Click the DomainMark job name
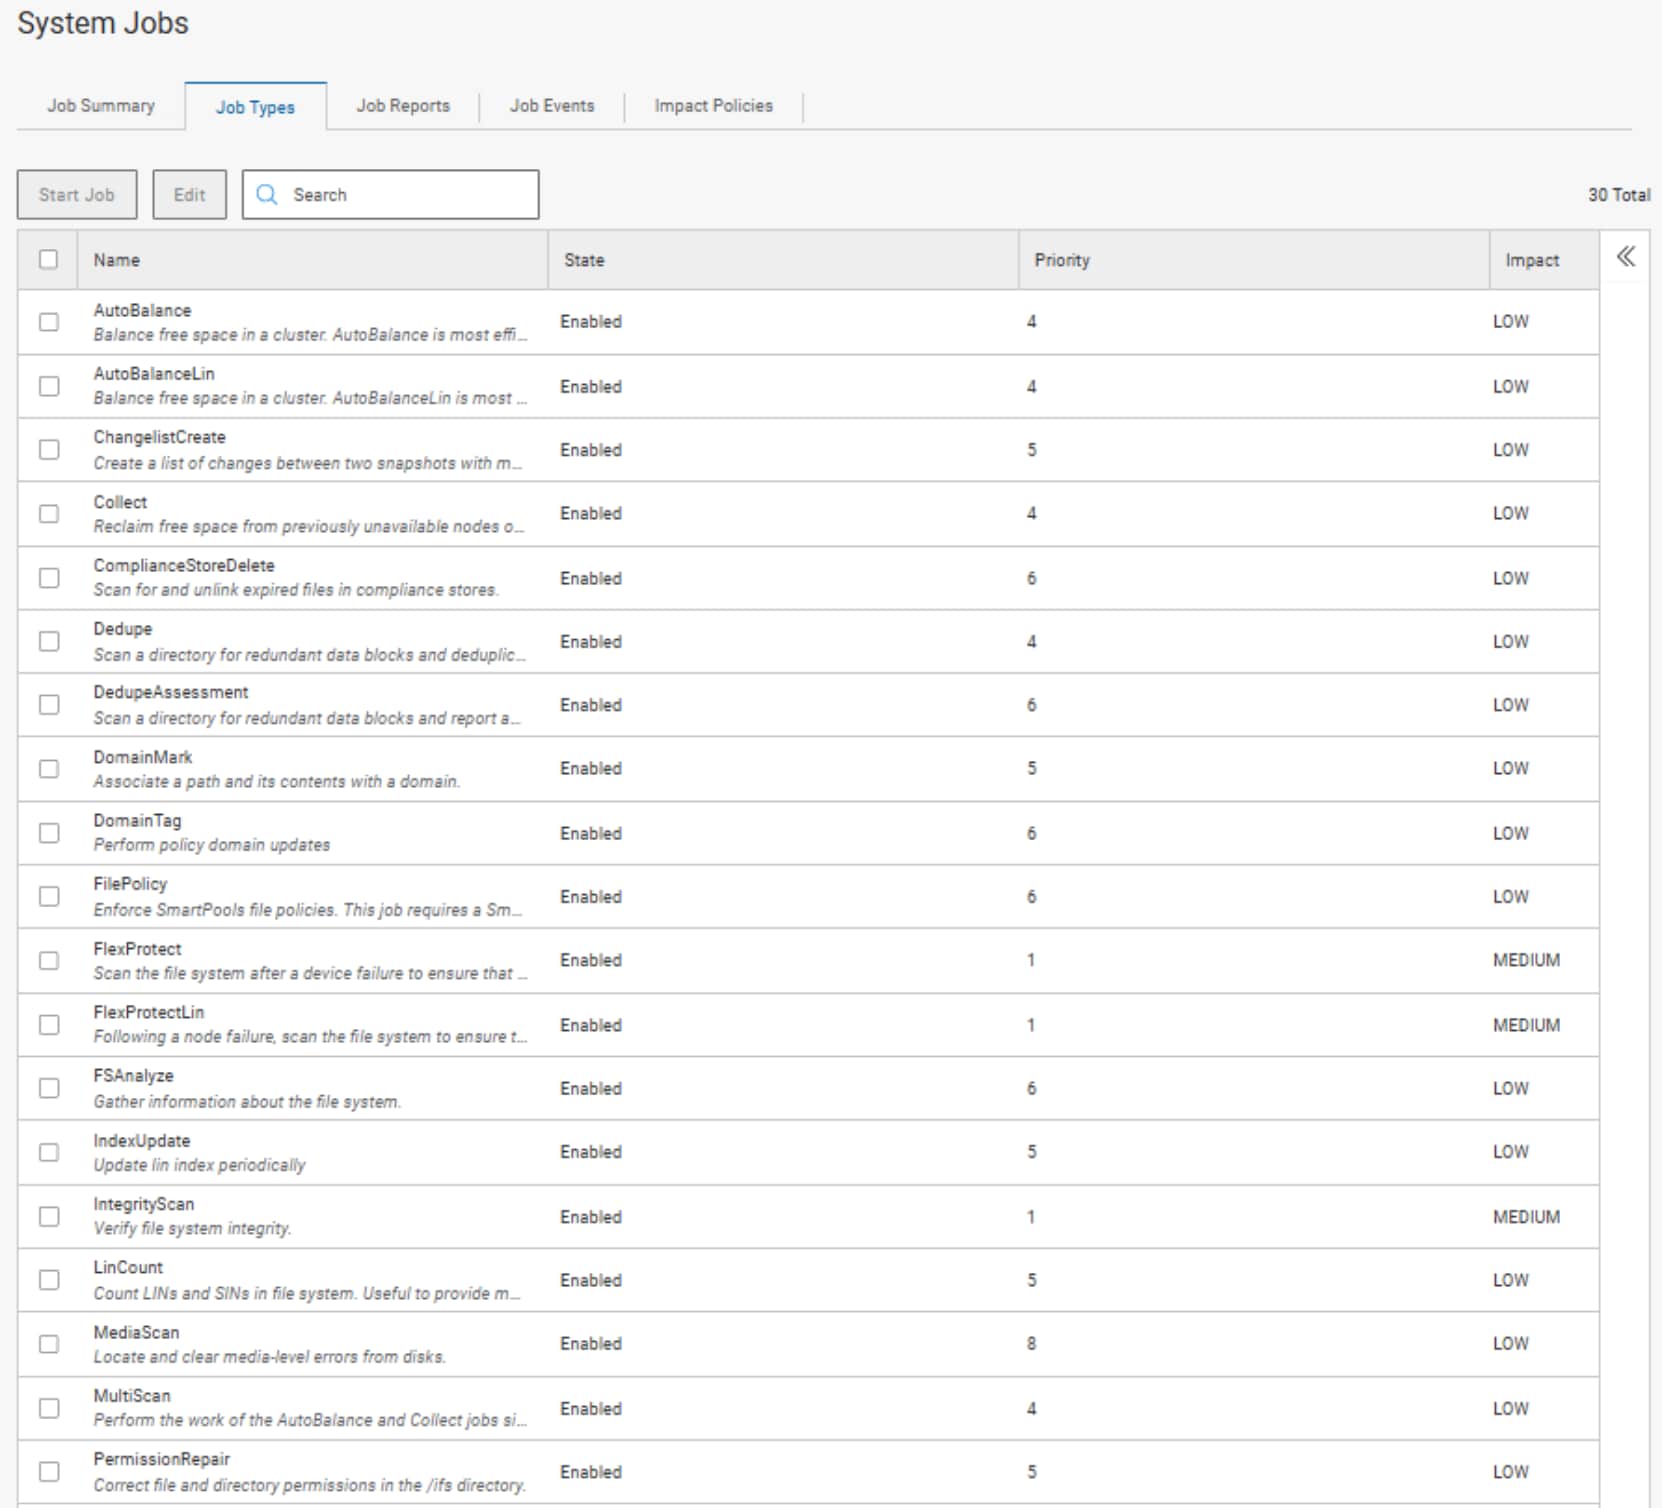1662x1508 pixels. pyautogui.click(x=143, y=757)
